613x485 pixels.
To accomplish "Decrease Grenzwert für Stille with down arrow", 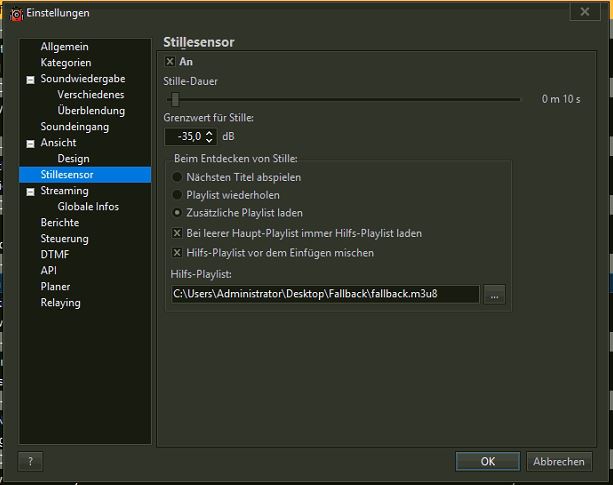I will click(x=210, y=140).
